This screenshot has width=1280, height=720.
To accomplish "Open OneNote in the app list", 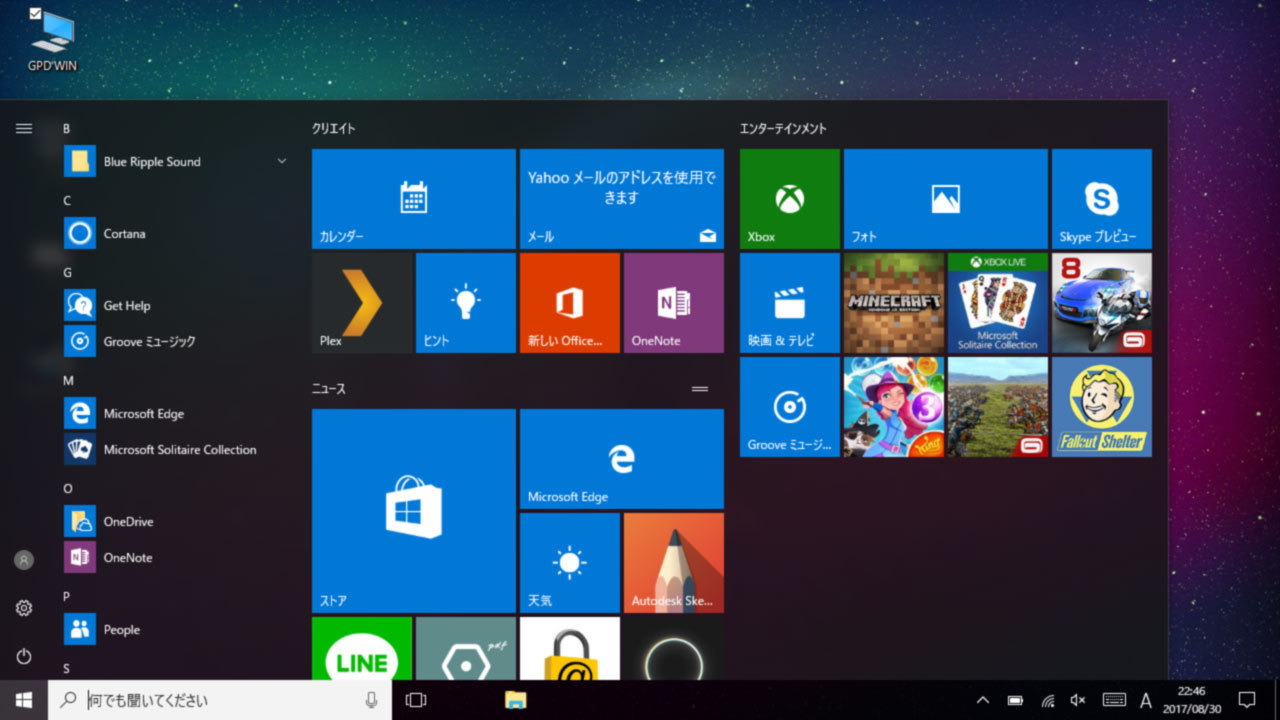I will click(177, 557).
